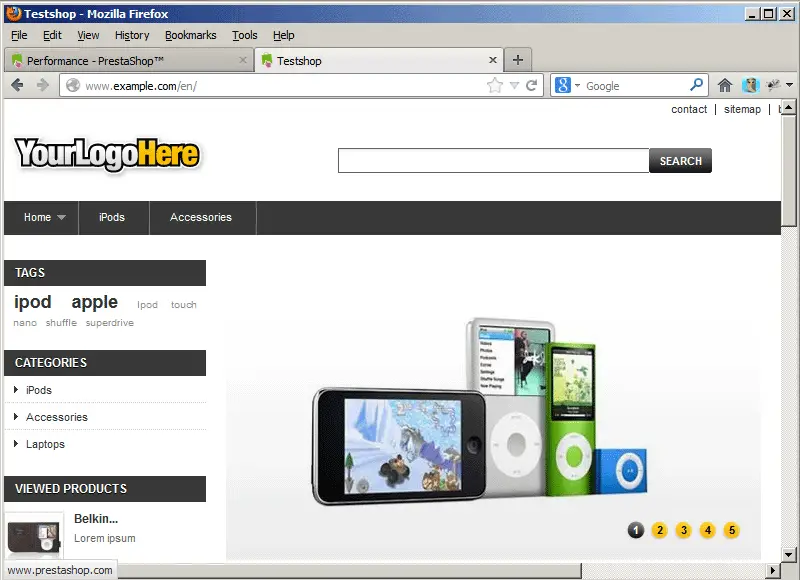Open URL history dropdown arrow

pyautogui.click(x=514, y=86)
